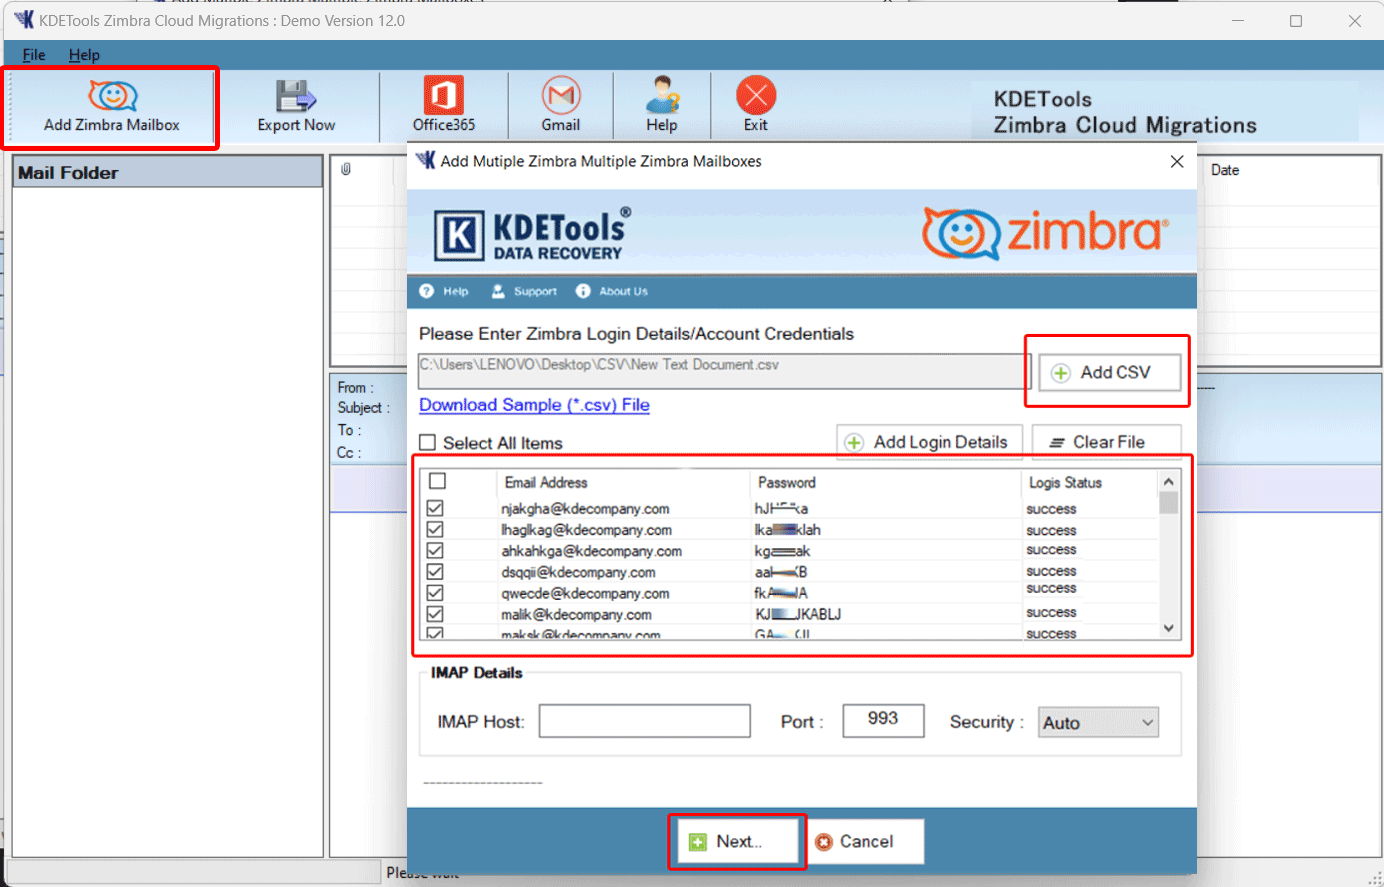Click the IMAP Host input field

pos(644,721)
